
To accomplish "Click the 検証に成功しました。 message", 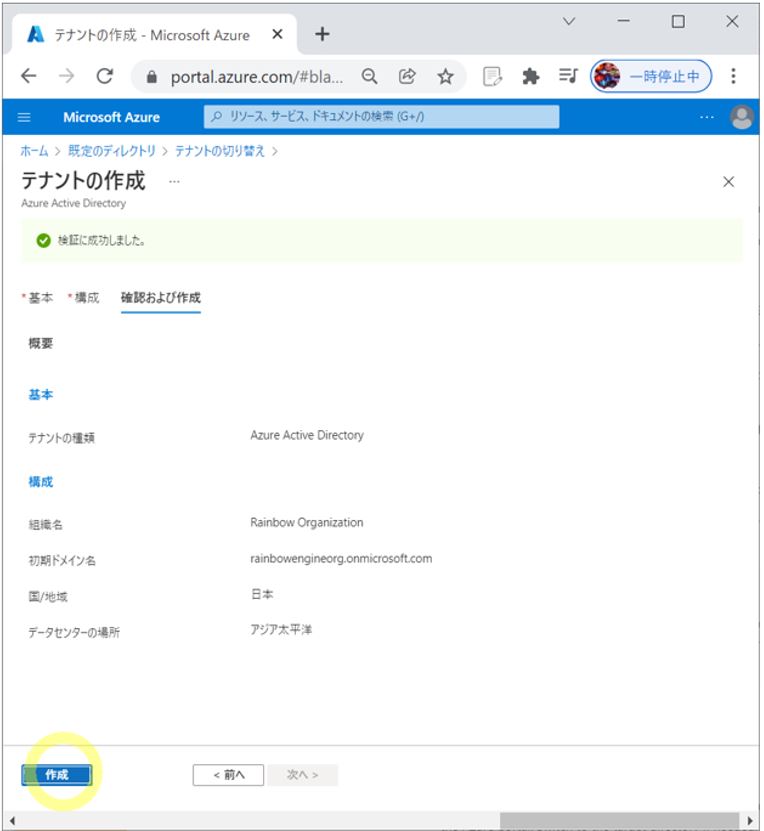I will [101, 241].
